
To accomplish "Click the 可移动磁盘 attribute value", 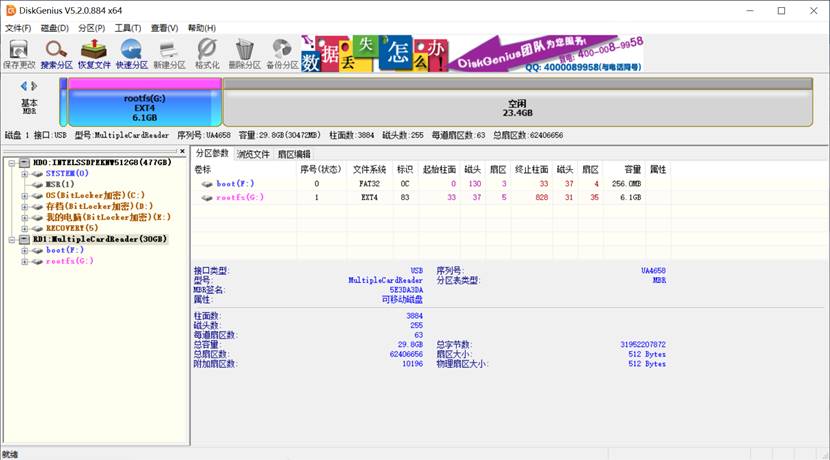I will (402, 300).
